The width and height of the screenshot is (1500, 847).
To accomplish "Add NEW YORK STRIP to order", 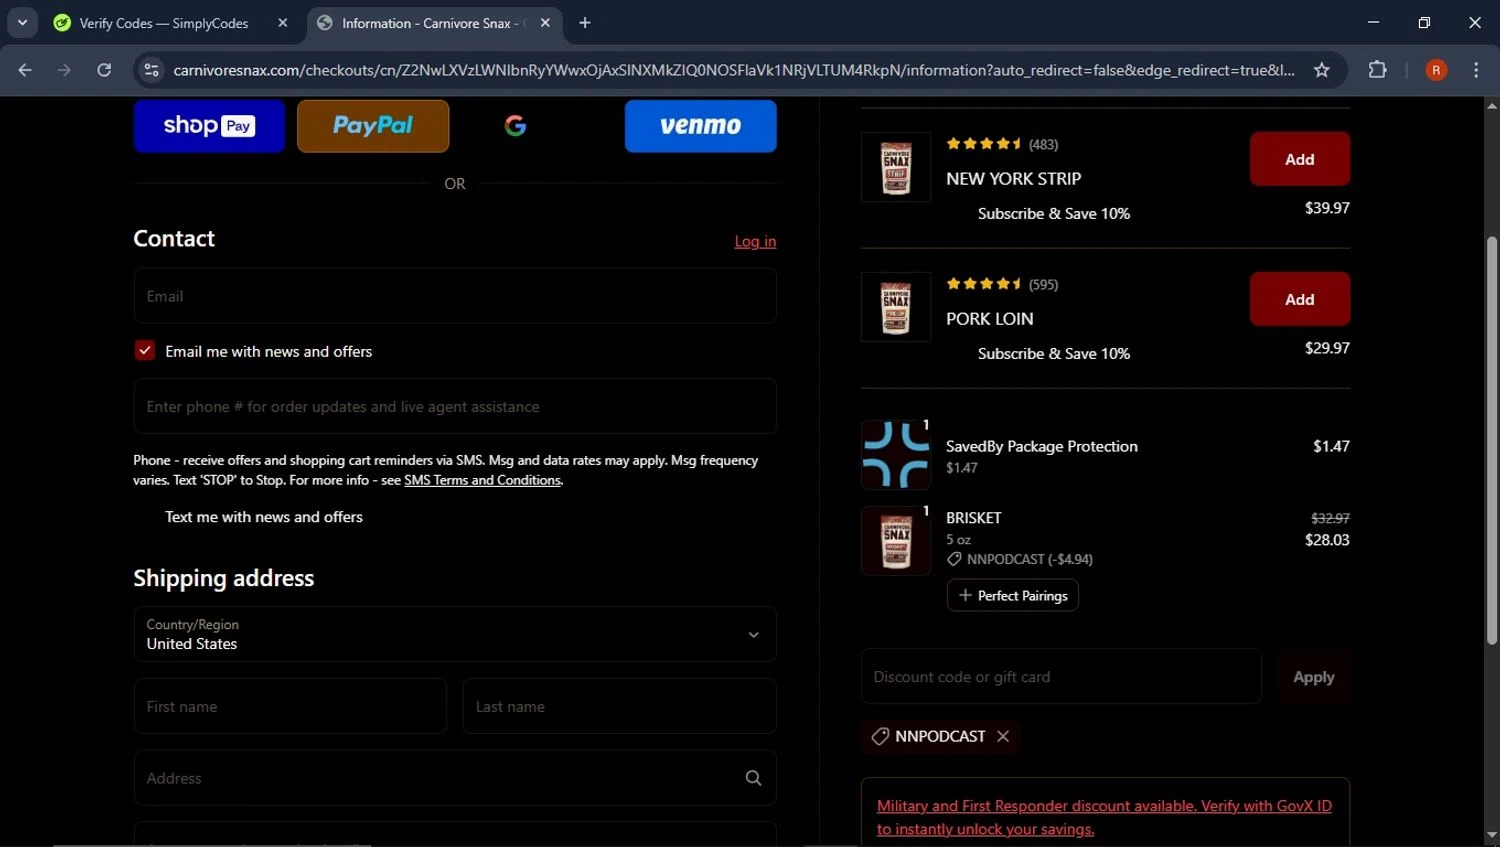I will [1299, 159].
